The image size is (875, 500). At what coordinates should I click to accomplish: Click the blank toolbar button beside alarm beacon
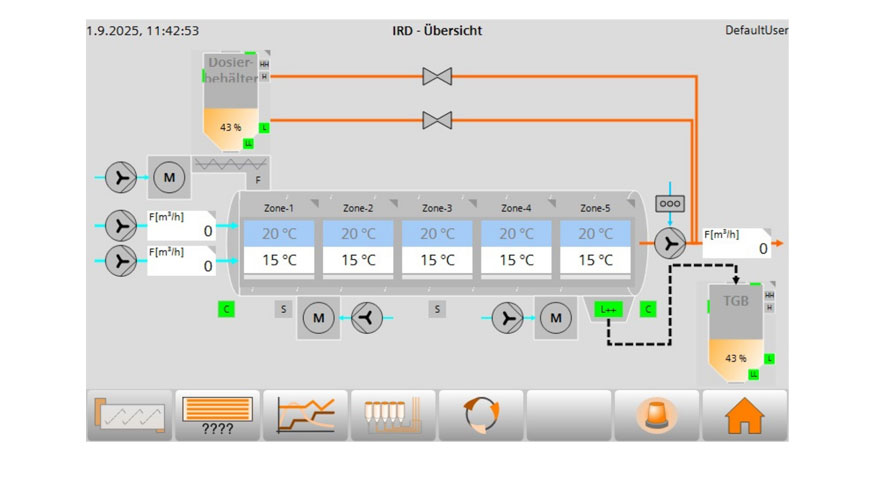[569, 415]
